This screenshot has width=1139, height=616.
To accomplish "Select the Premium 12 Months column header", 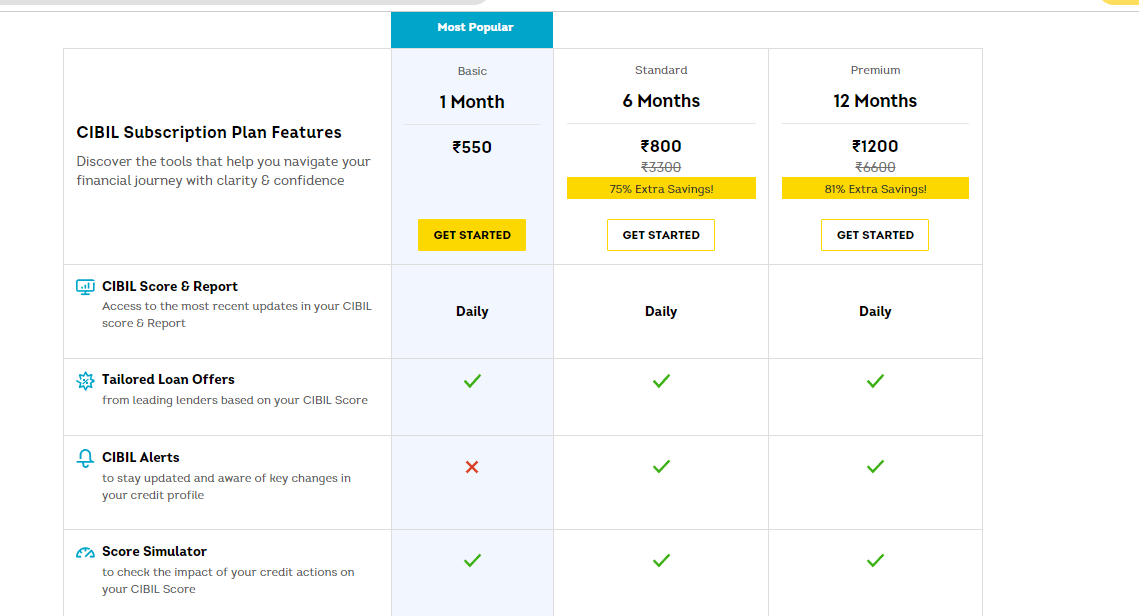I will pyautogui.click(x=875, y=88).
